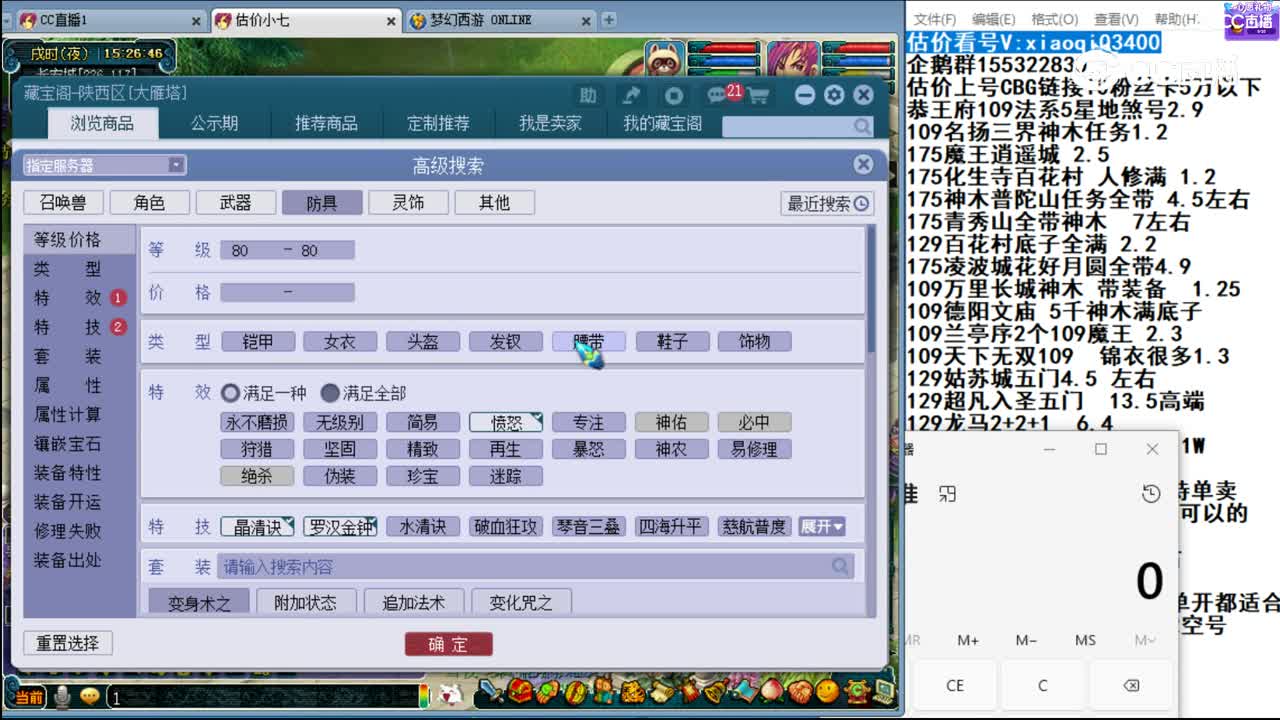Screen dimensions: 1280x720
Task: Select the 满足一种 radio option
Action: coord(231,393)
